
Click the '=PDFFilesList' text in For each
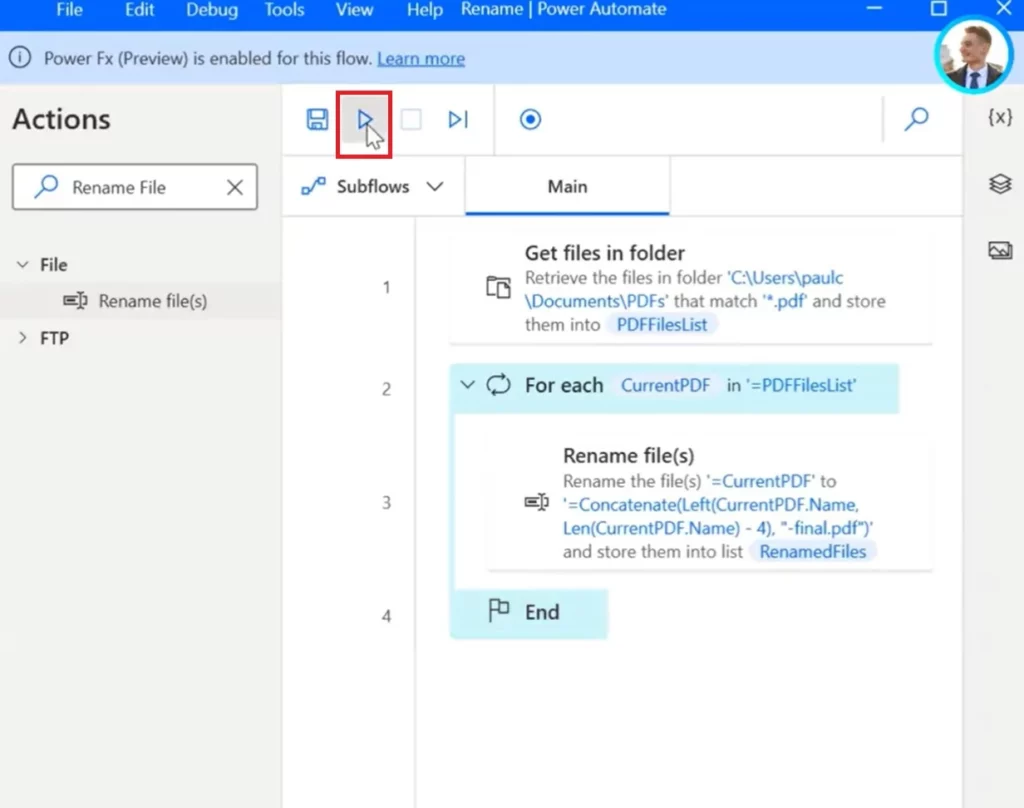coord(801,385)
